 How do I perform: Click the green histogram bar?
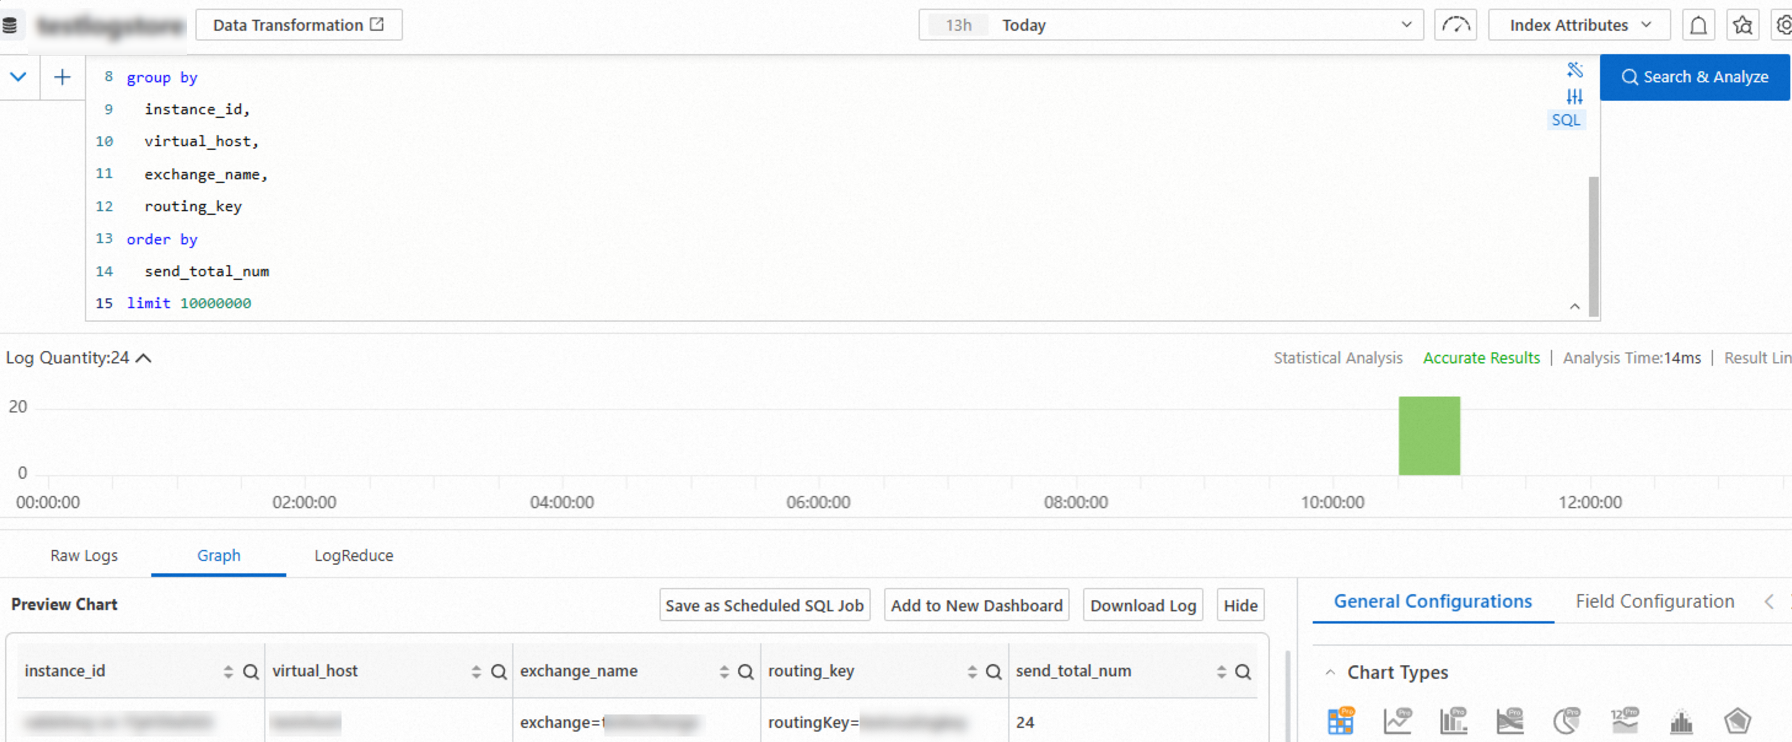(1429, 436)
